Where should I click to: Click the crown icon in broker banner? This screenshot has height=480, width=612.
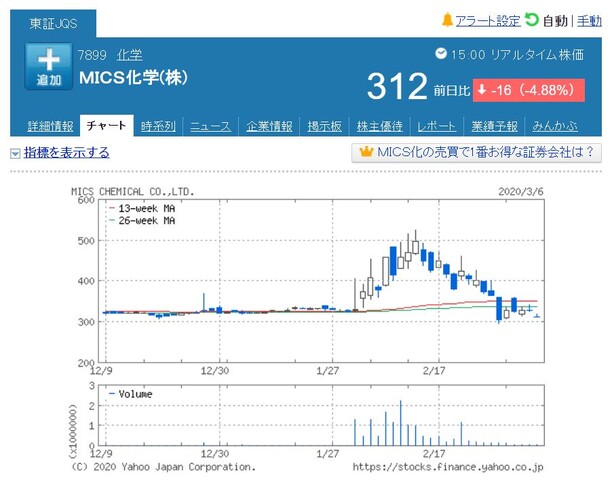(x=366, y=151)
